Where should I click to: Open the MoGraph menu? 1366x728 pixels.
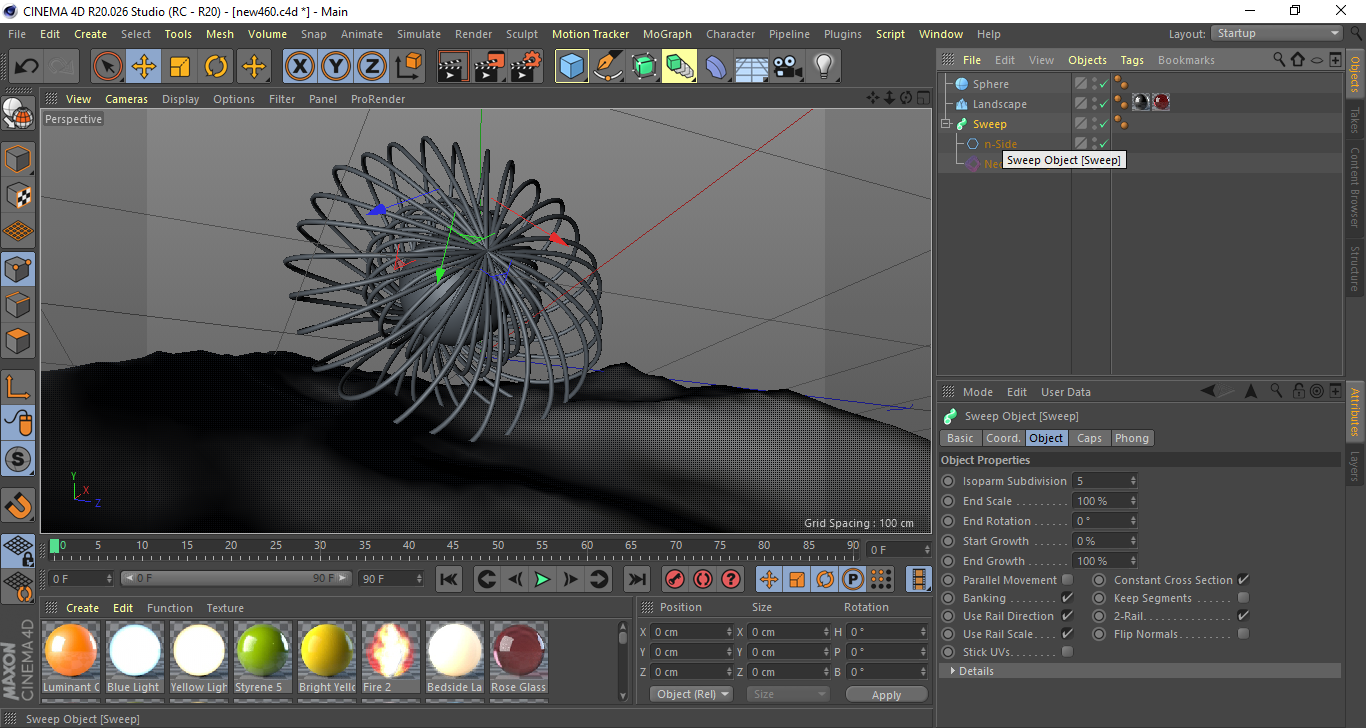point(667,34)
